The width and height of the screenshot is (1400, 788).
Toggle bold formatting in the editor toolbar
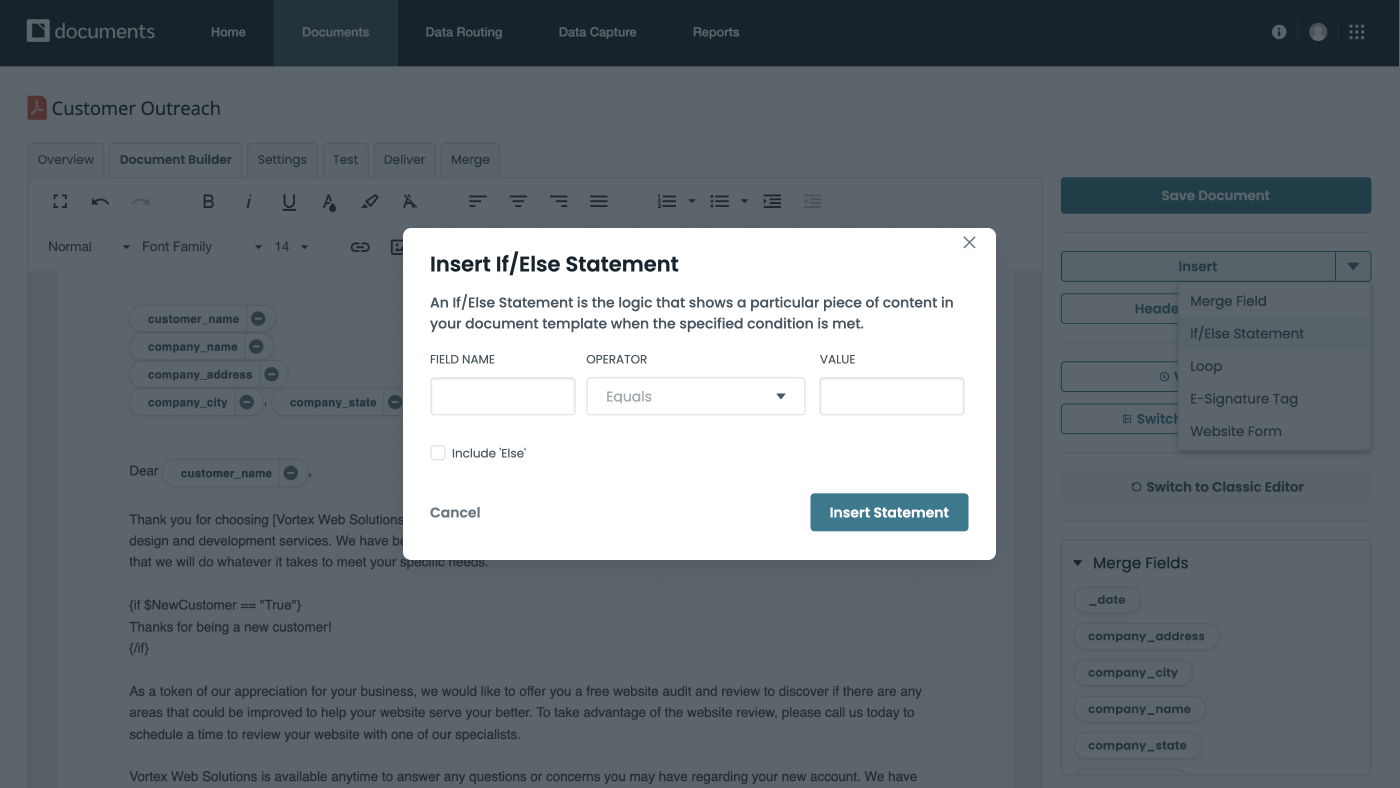pos(208,200)
